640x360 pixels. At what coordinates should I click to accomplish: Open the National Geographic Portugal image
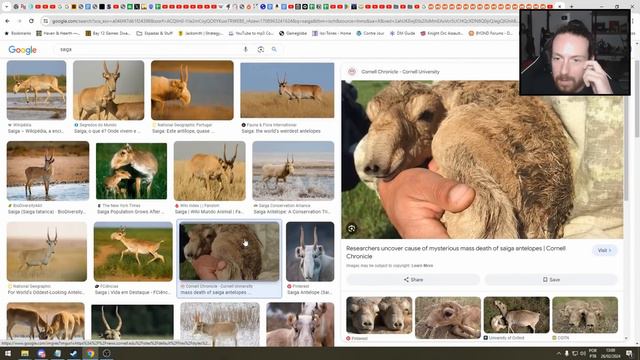point(192,90)
